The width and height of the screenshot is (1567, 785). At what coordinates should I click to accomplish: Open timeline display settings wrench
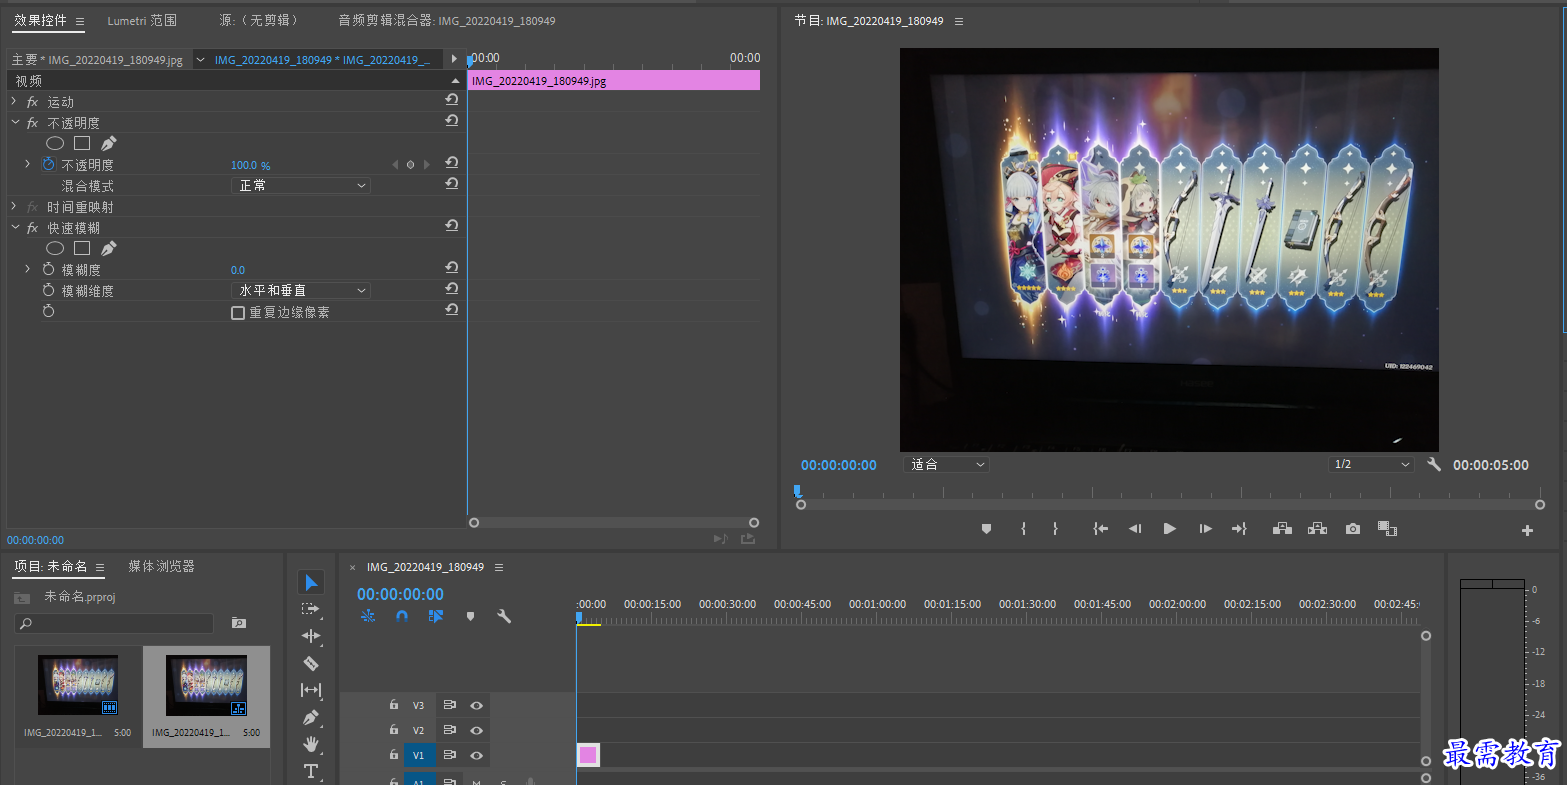pos(504,616)
